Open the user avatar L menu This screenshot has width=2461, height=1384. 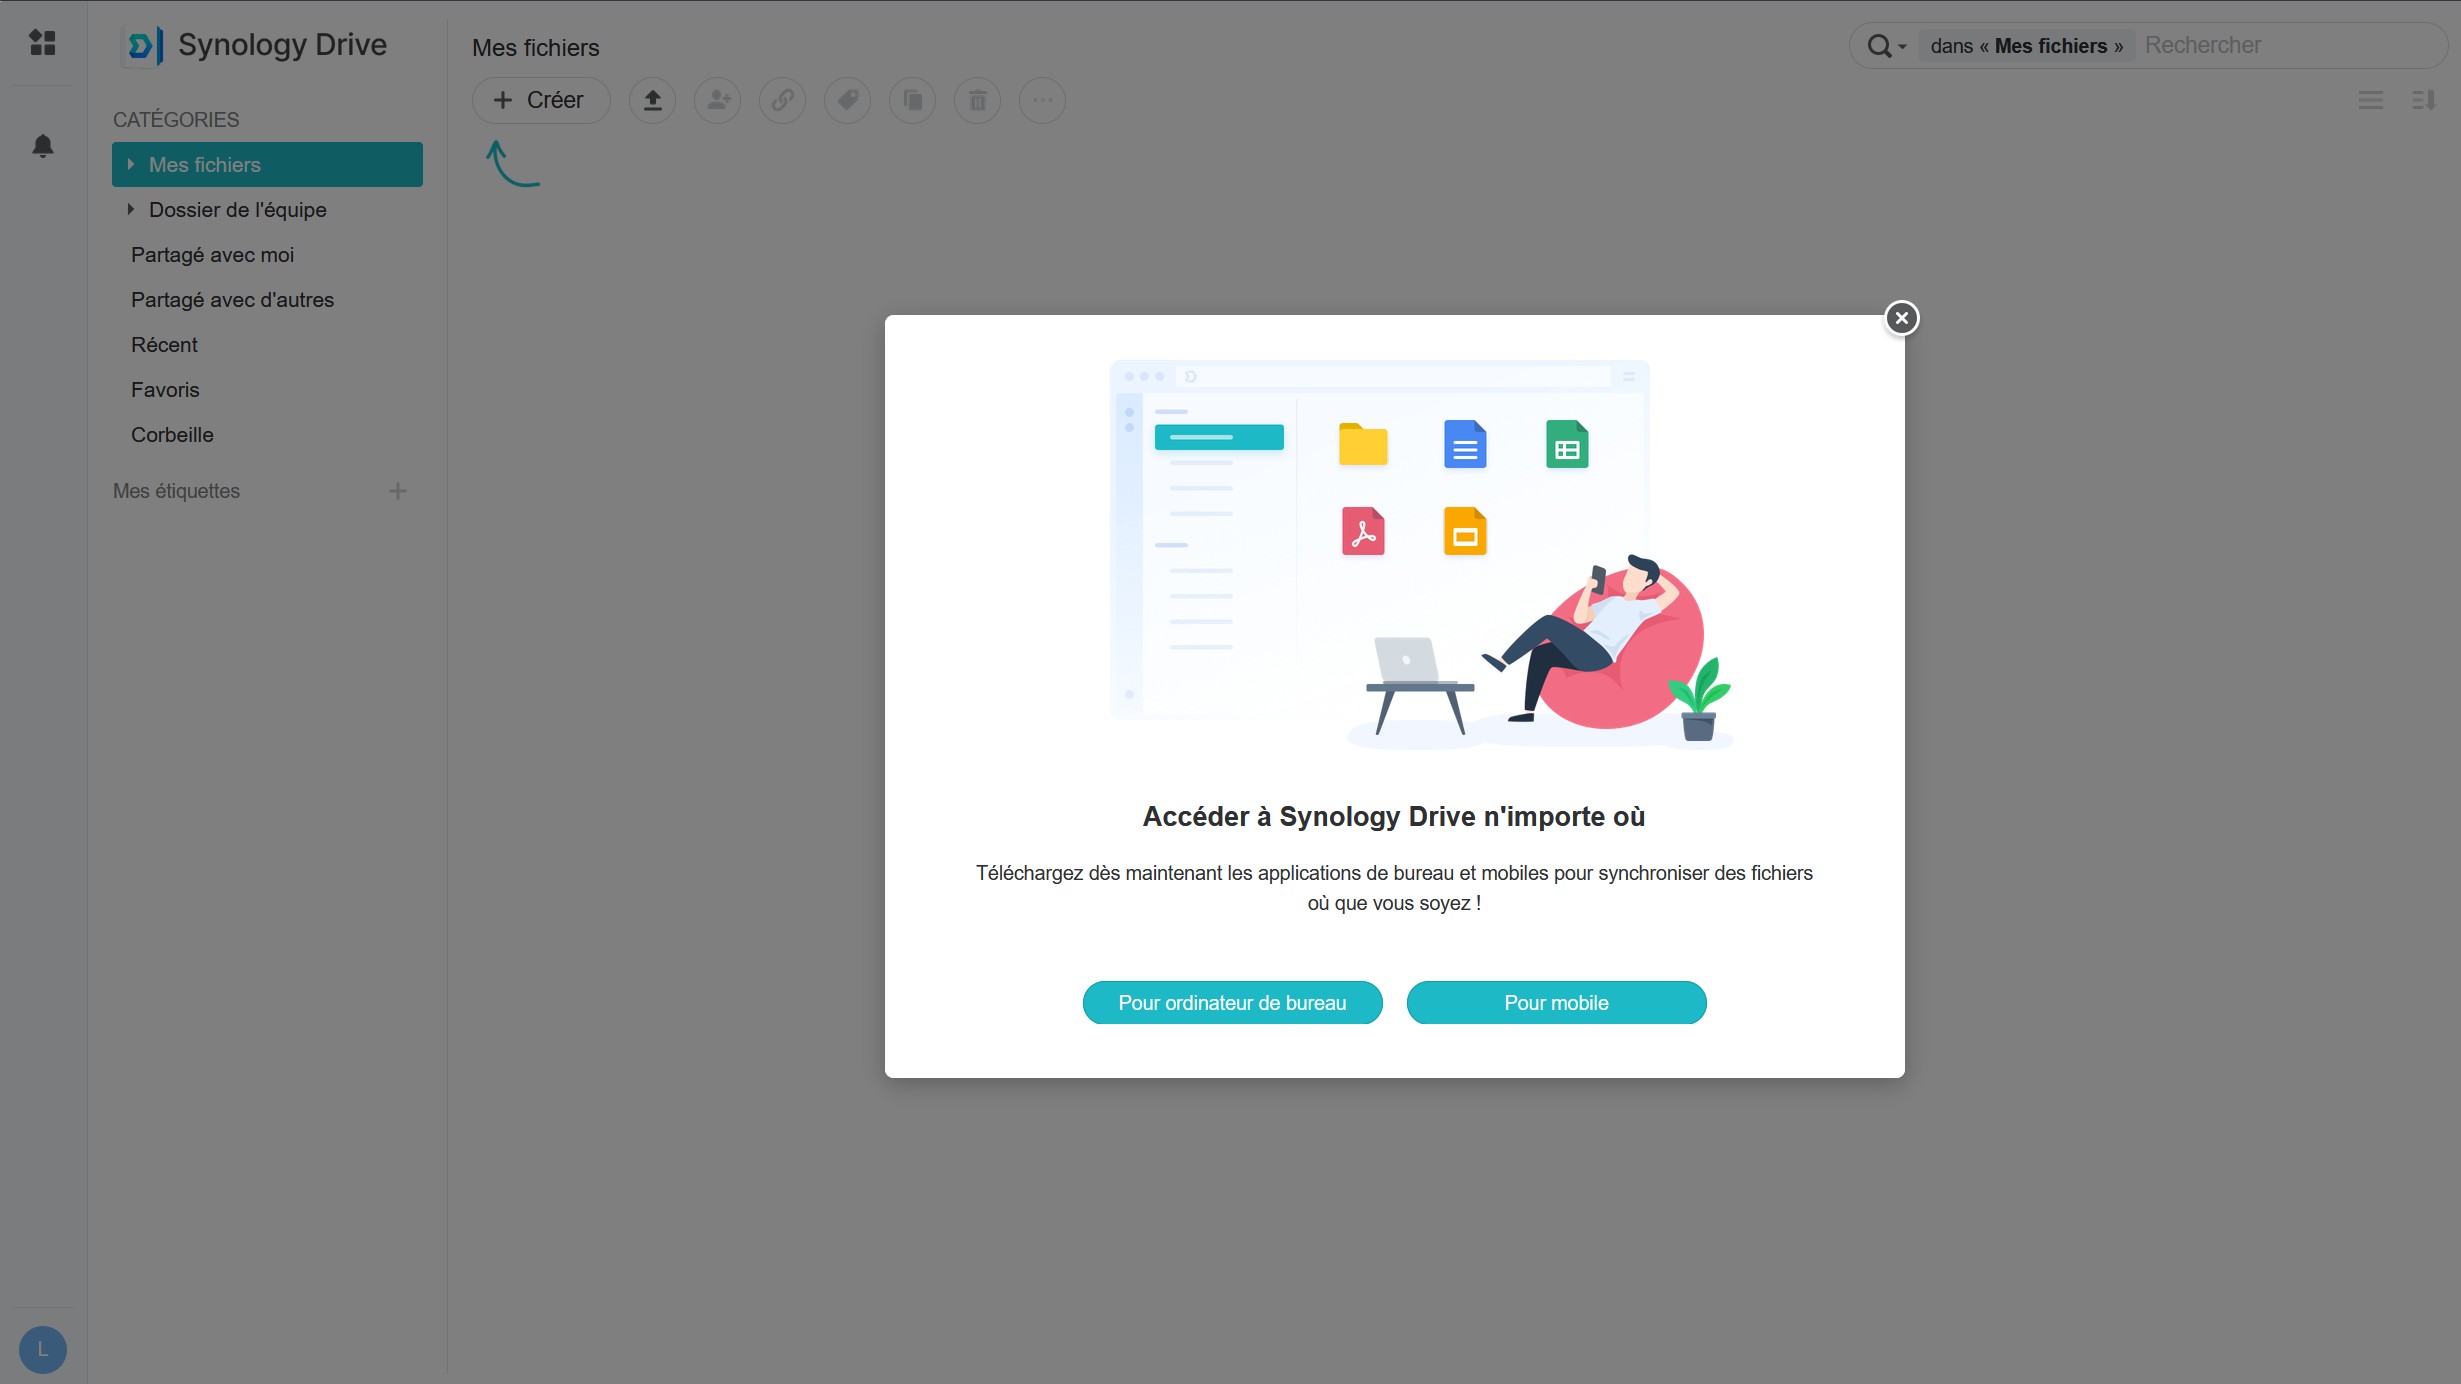point(43,1349)
